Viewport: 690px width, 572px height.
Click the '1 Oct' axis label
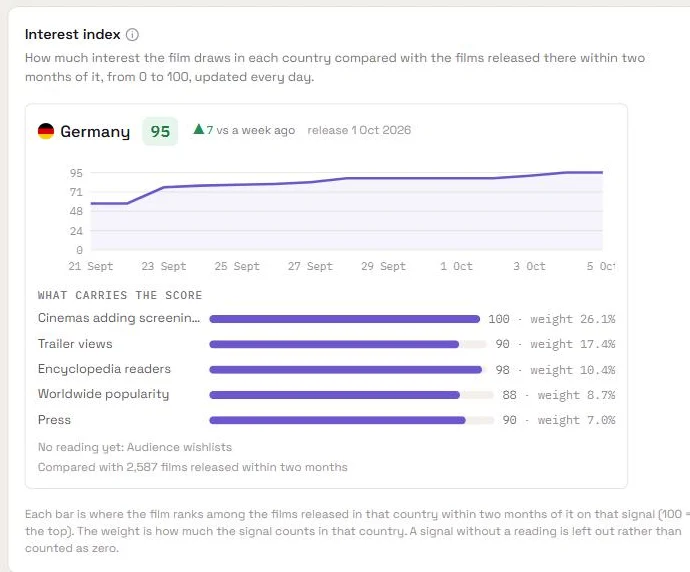(456, 266)
